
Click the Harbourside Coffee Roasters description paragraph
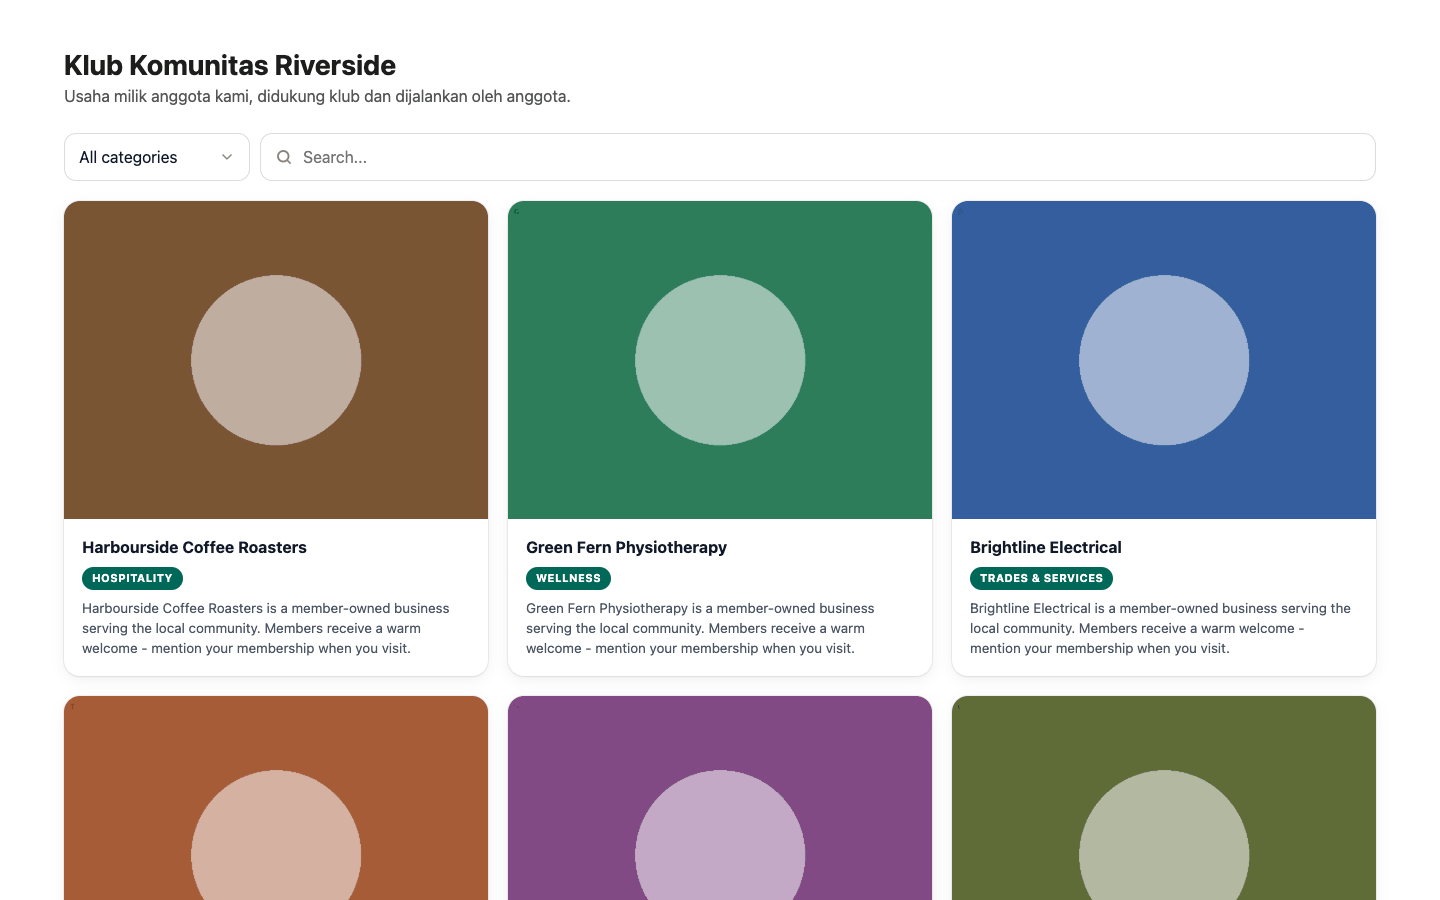click(266, 628)
